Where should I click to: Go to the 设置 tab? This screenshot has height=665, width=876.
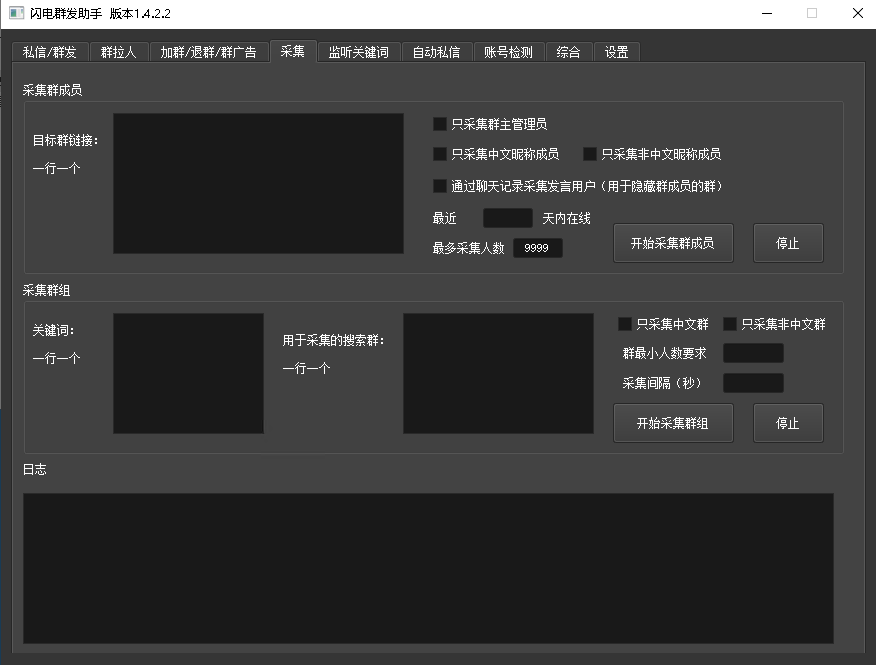coord(616,52)
